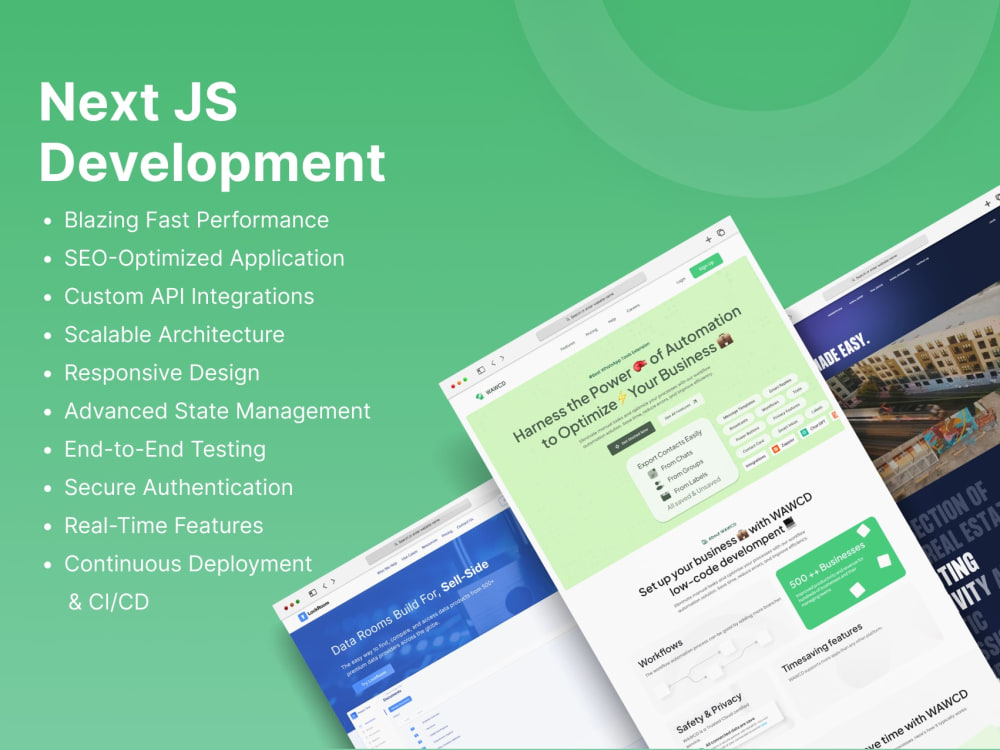Click the sidebar toggle icon in LockRoom browser

coord(312,592)
